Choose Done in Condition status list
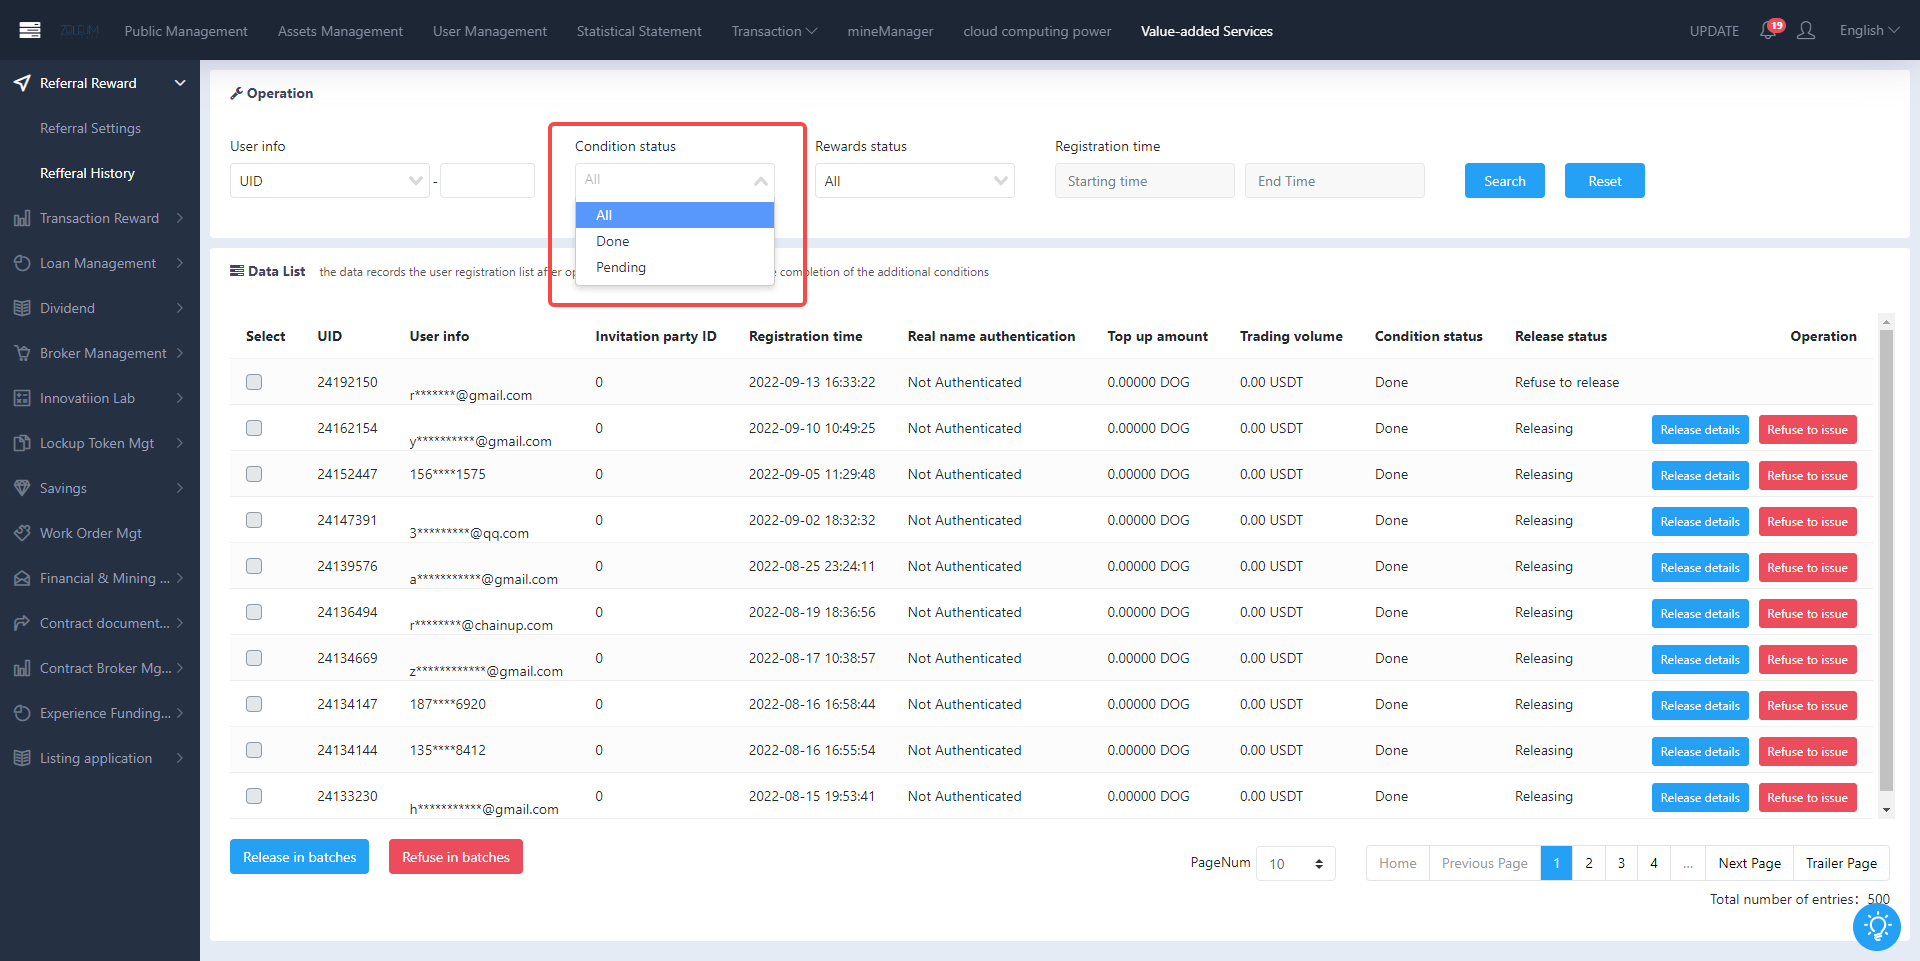Image resolution: width=1920 pixels, height=961 pixels. (675, 241)
